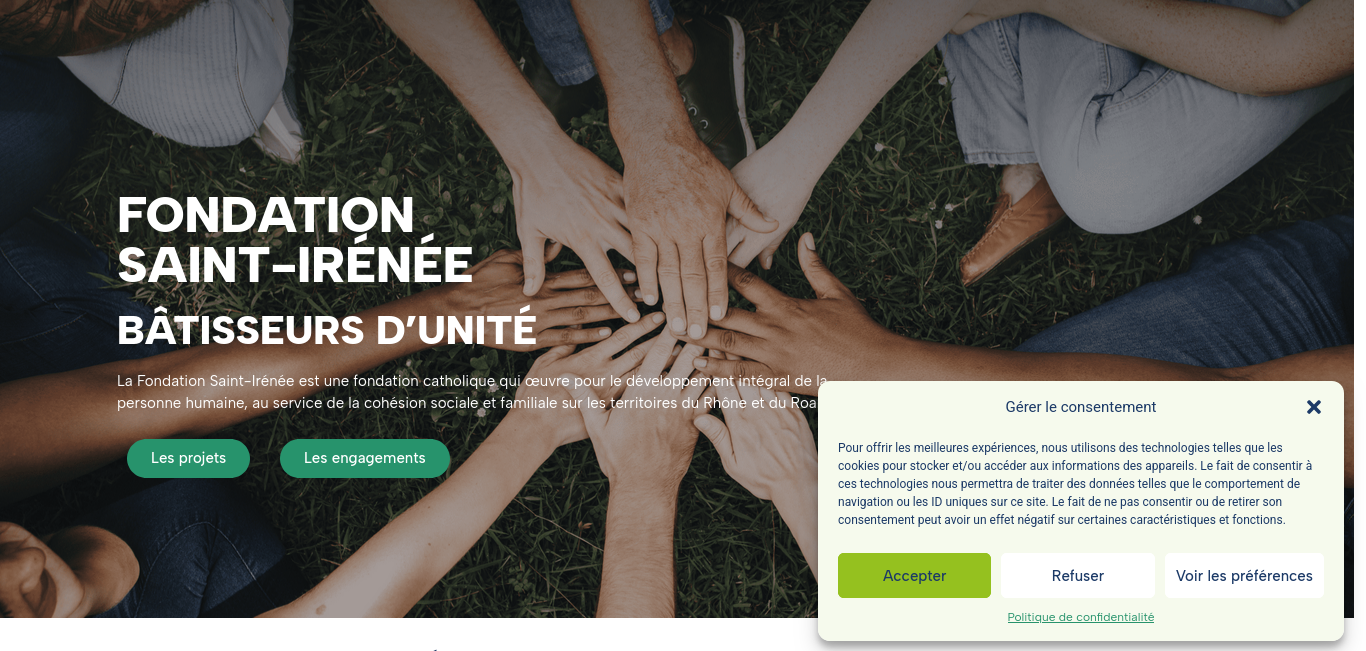Click the SAINT-IRÉNÉE line of the title
The width and height of the screenshot is (1366, 651).
[295, 264]
